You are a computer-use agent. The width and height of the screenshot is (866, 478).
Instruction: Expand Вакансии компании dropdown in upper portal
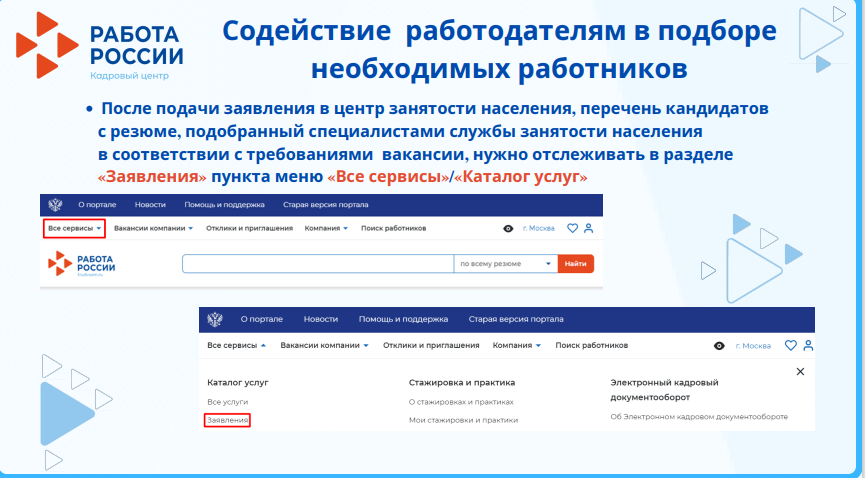pyautogui.click(x=154, y=228)
